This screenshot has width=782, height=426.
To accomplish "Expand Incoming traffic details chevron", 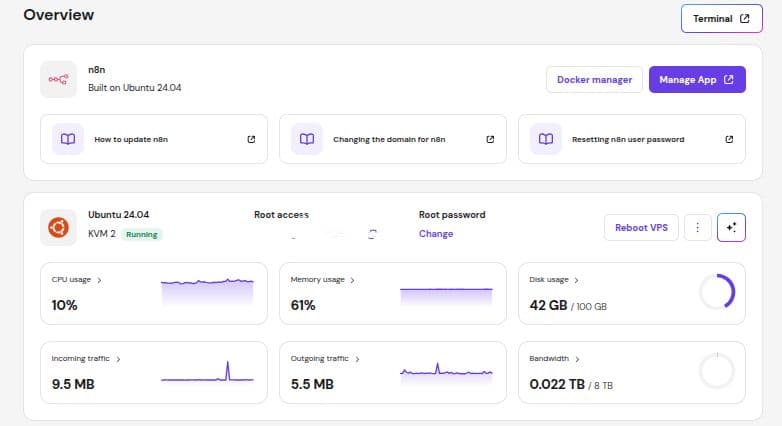I will tap(118, 359).
